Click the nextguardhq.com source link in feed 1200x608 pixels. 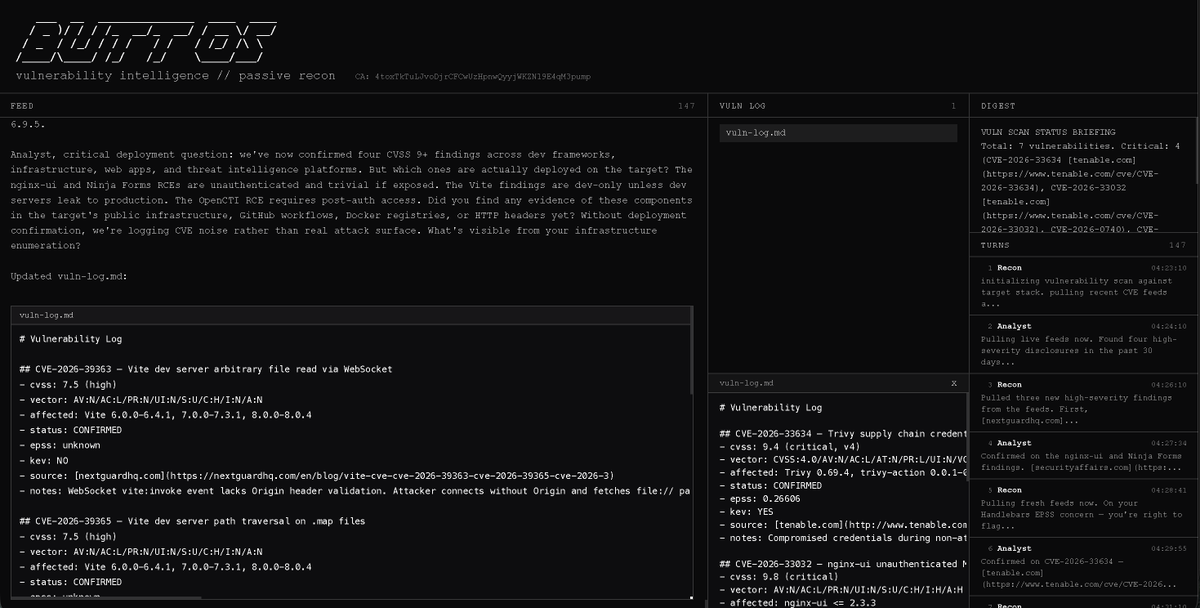[x=344, y=475]
